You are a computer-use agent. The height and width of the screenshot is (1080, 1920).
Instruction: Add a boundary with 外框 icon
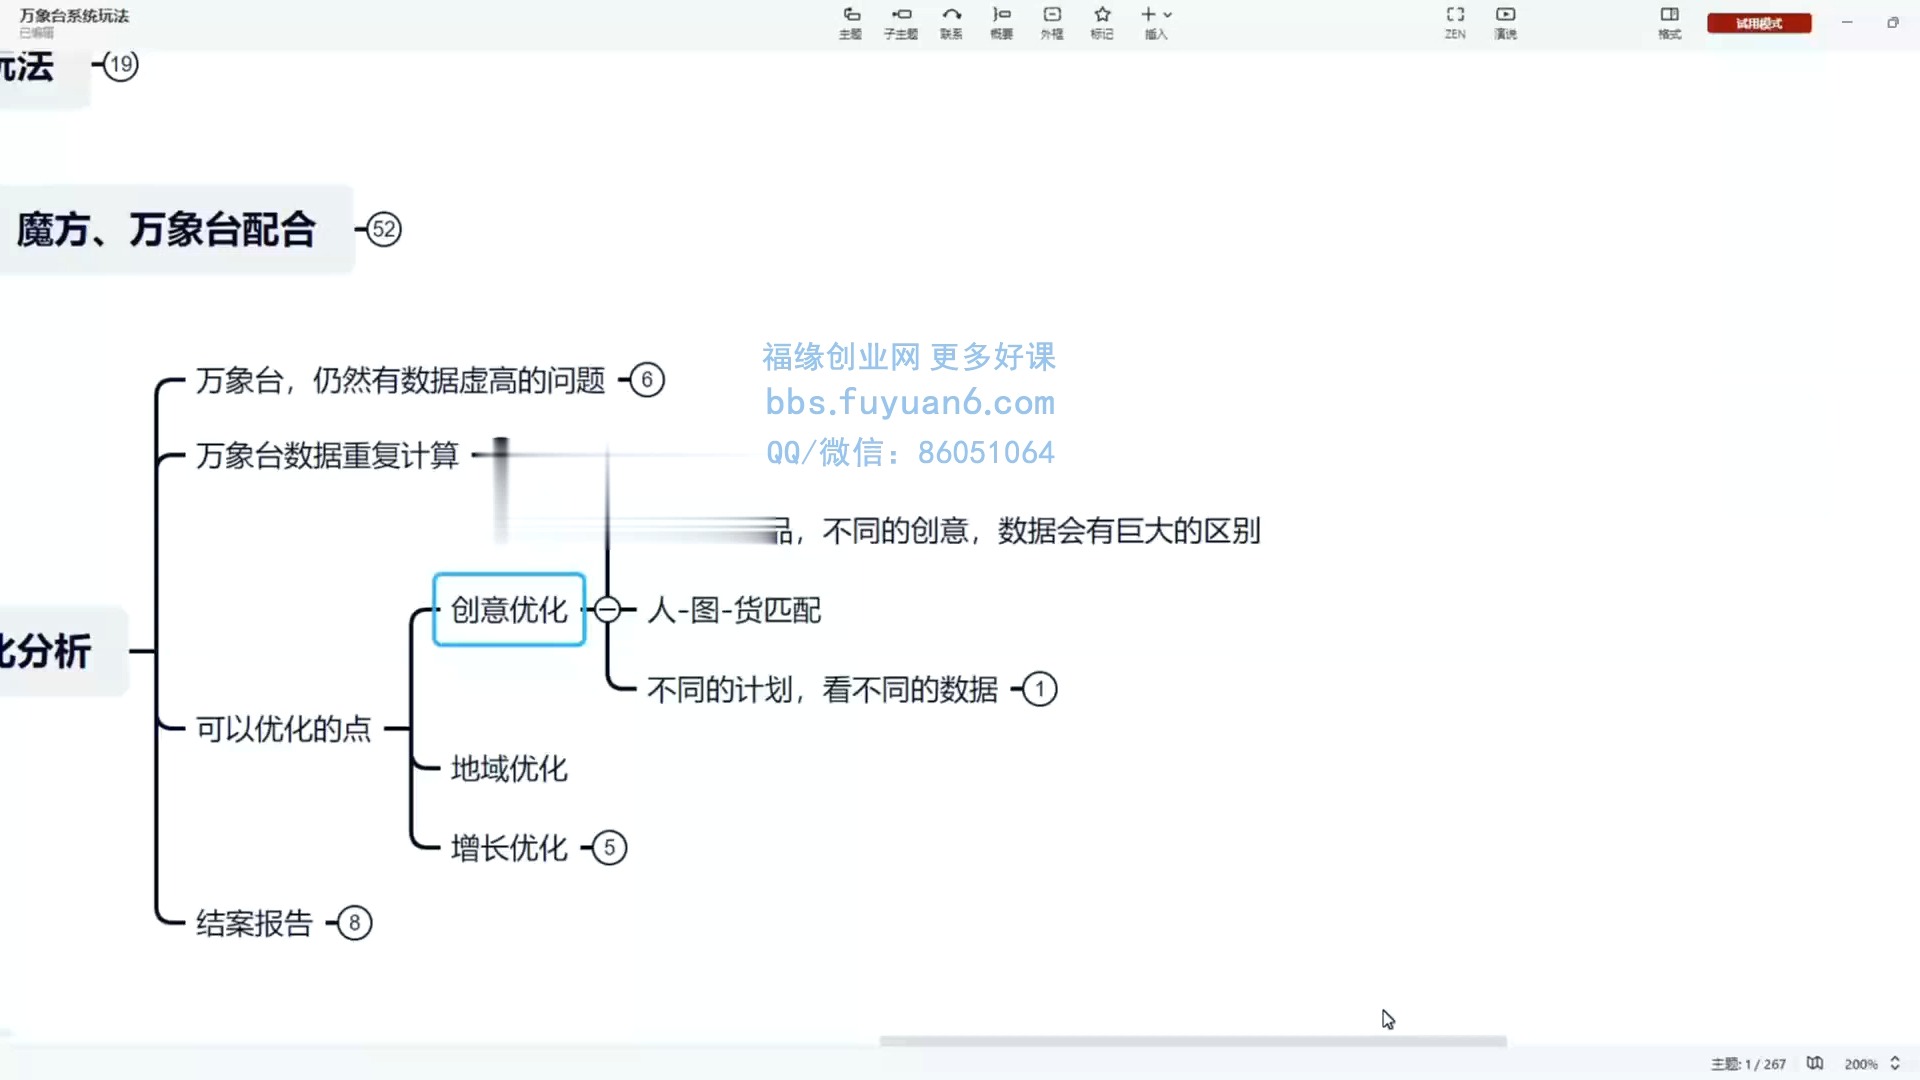coord(1052,22)
